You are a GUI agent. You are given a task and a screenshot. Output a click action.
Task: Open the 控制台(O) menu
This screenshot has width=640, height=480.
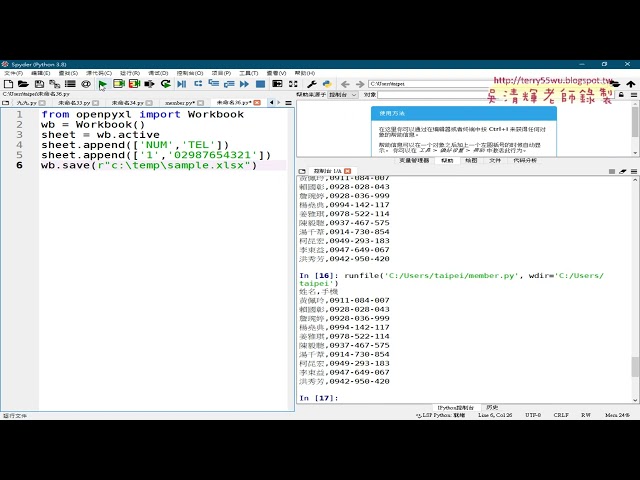pos(190,73)
